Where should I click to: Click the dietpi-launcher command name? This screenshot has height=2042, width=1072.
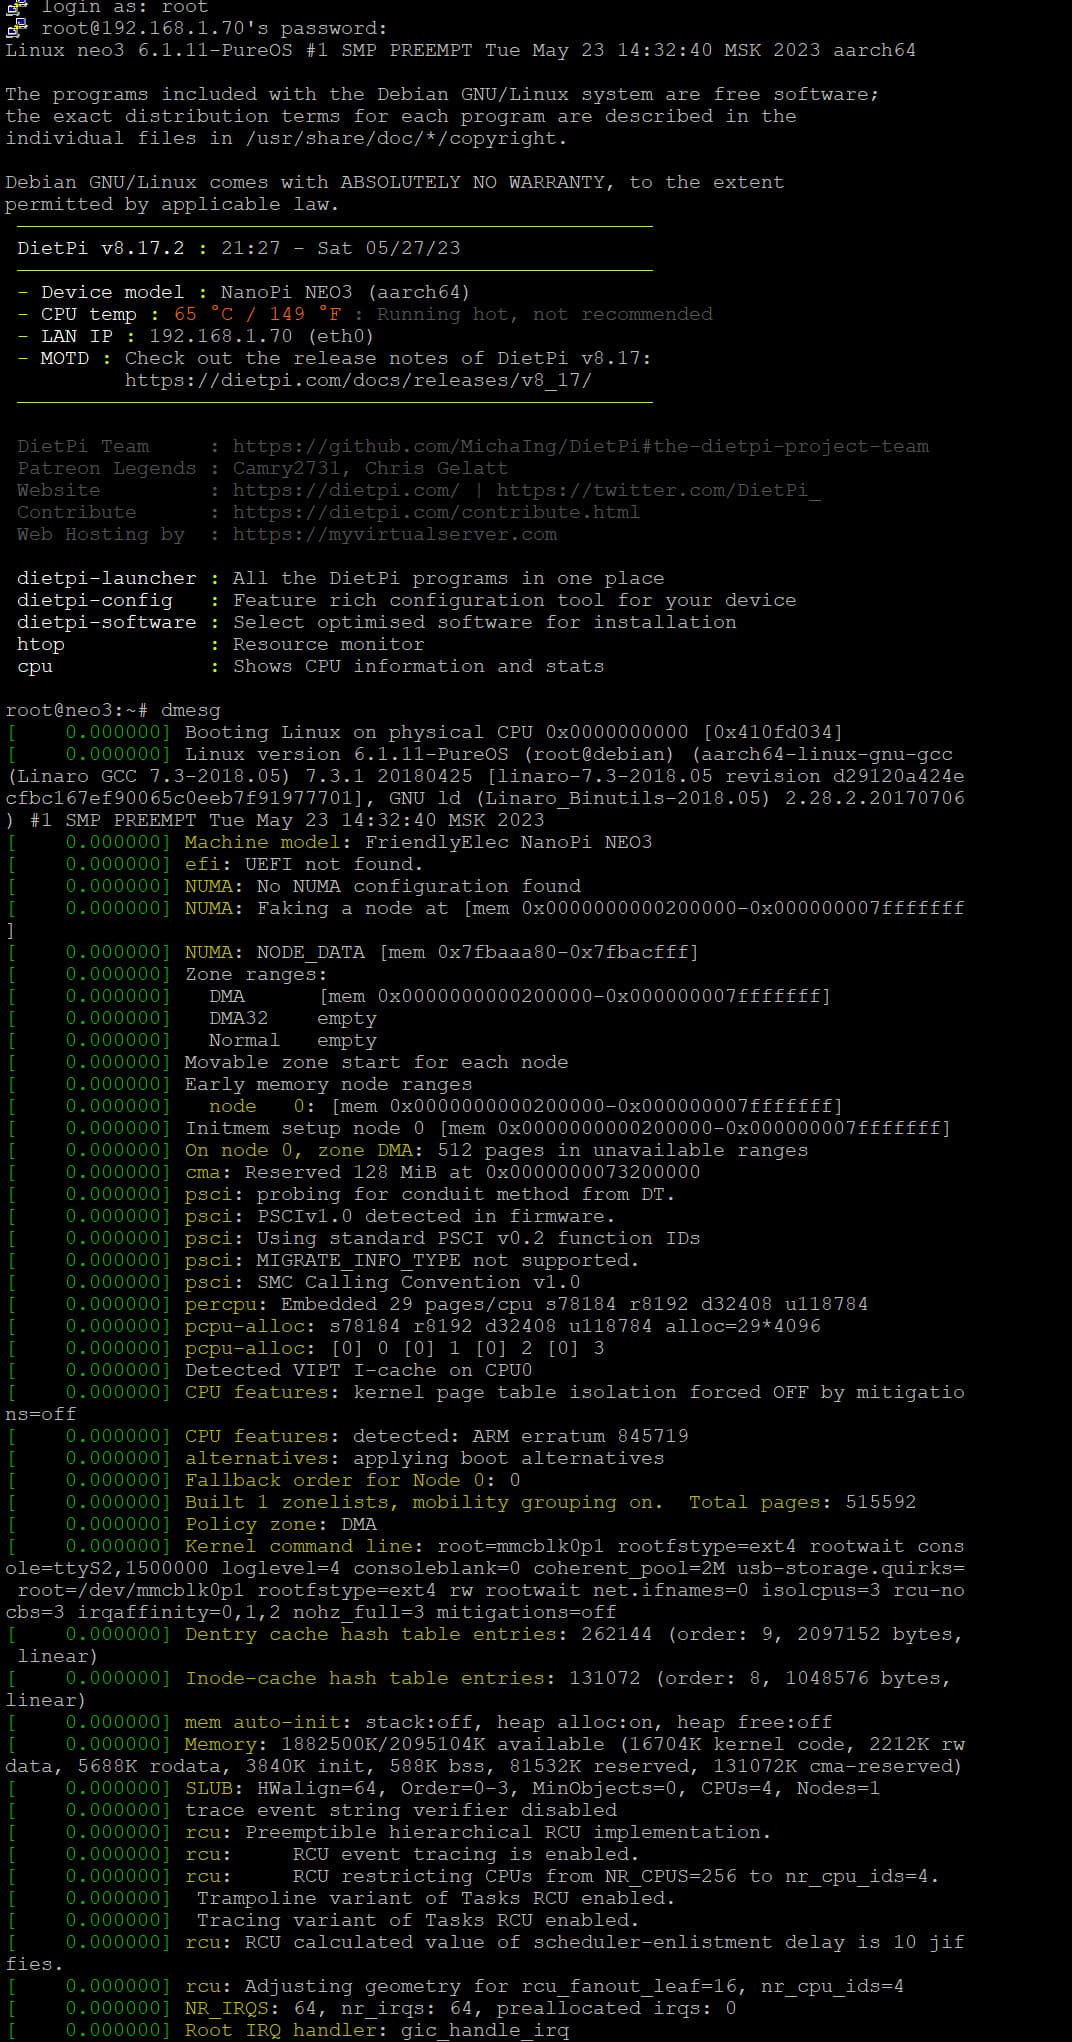click(107, 578)
